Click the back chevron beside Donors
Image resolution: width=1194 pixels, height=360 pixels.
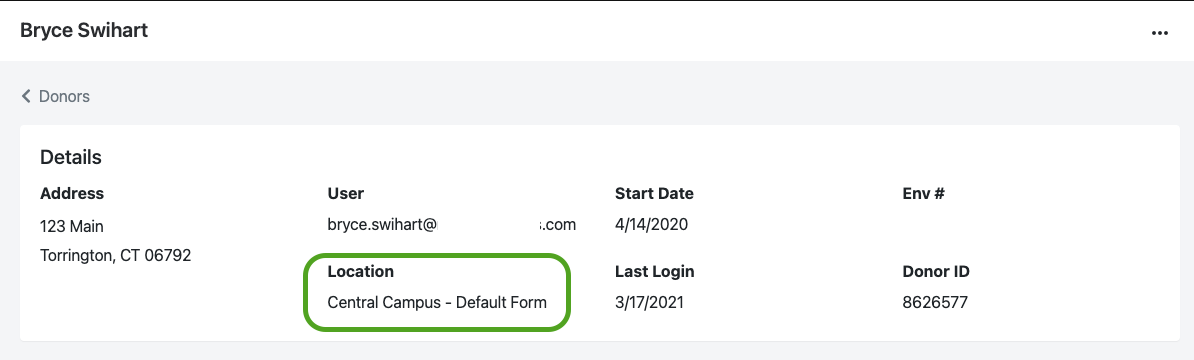(x=26, y=96)
